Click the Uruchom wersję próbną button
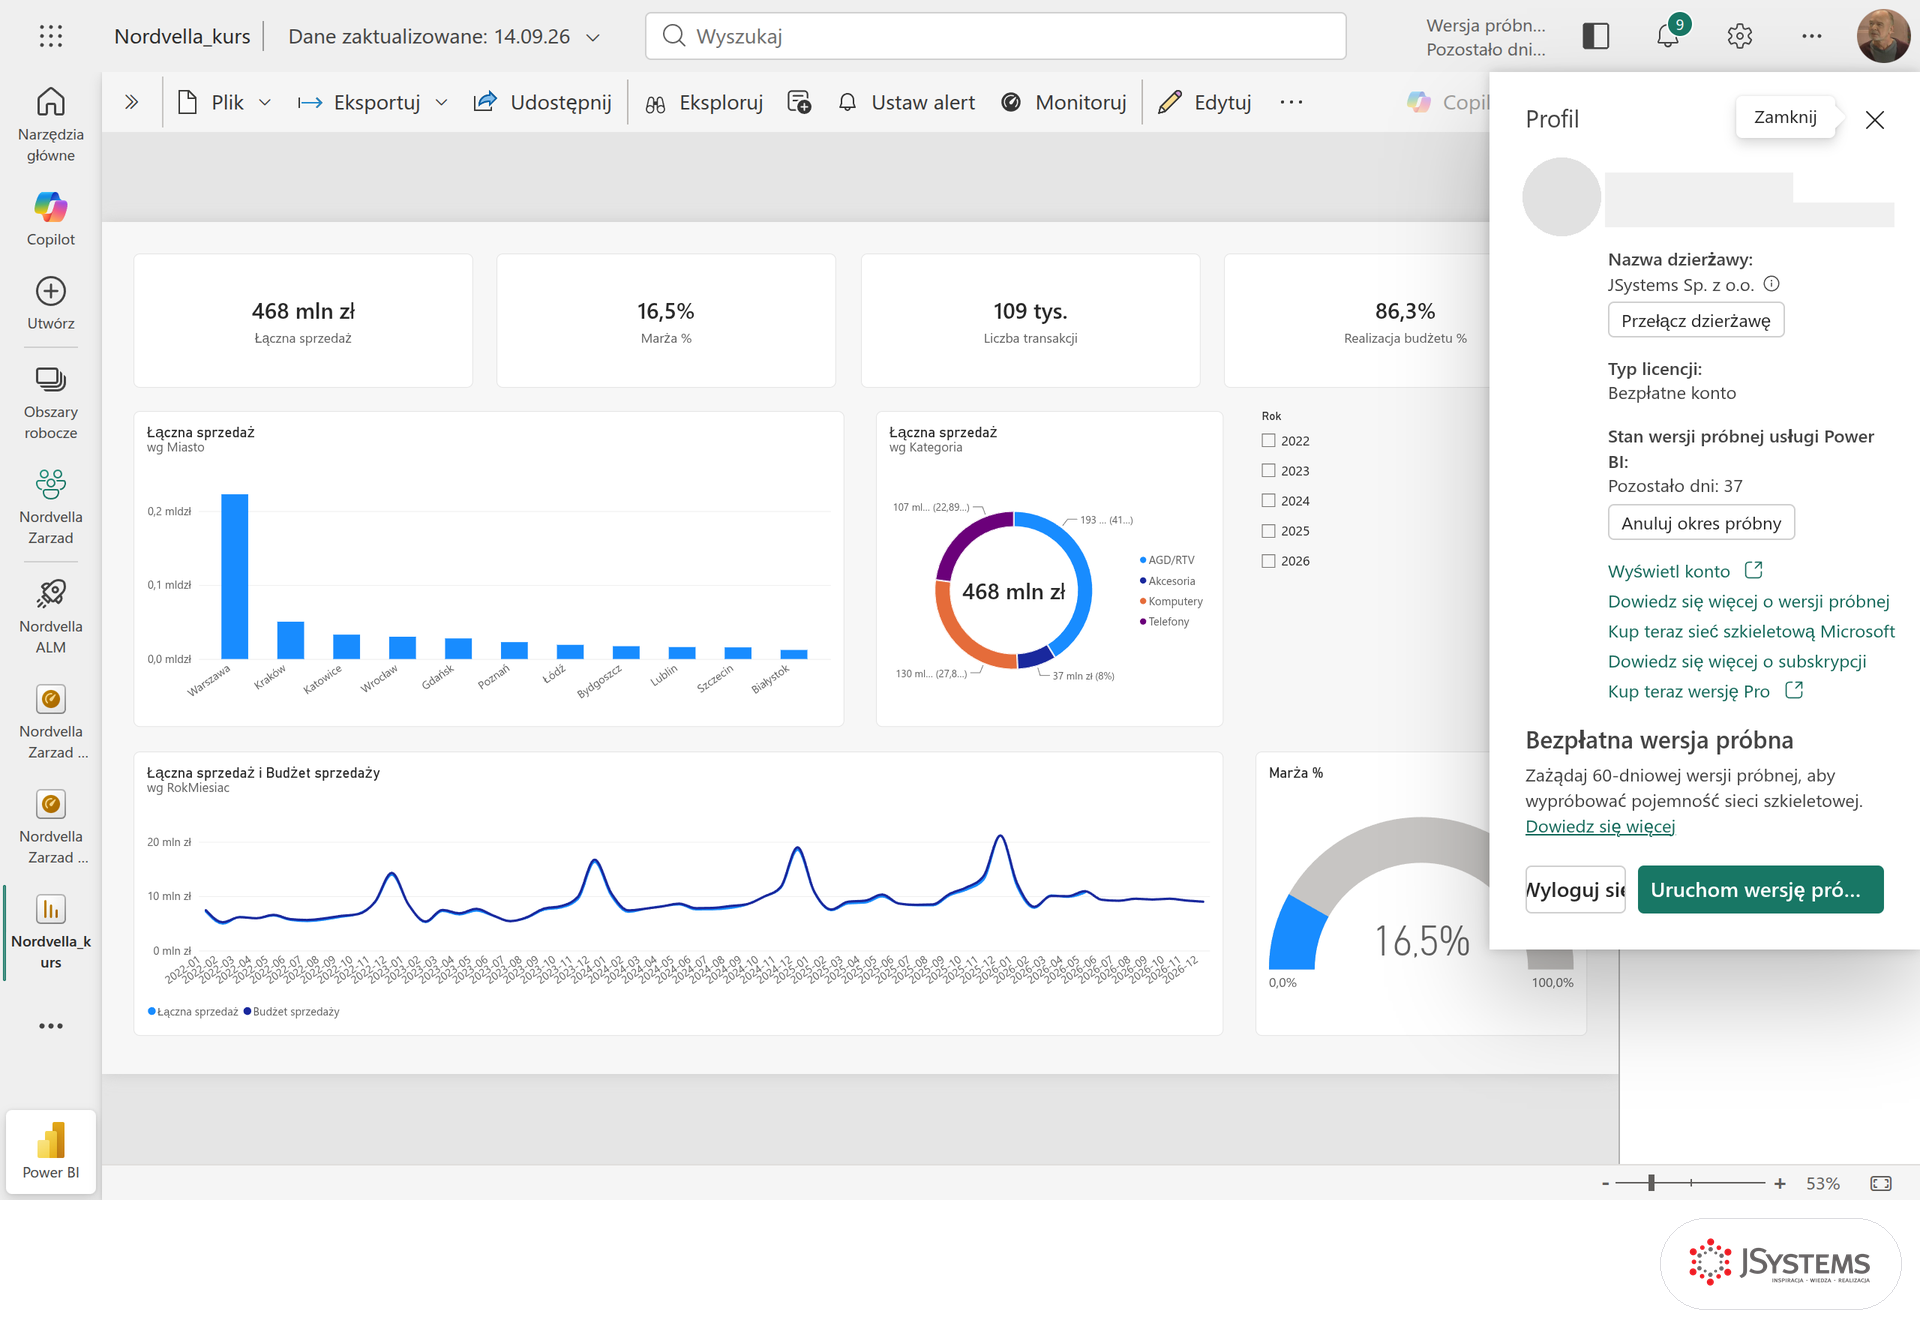 click(x=1760, y=889)
